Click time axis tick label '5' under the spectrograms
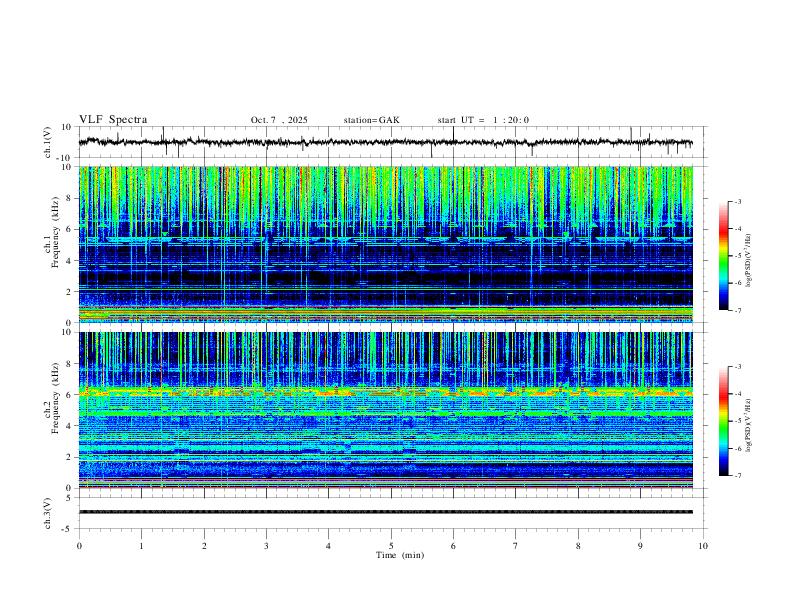 (x=391, y=546)
